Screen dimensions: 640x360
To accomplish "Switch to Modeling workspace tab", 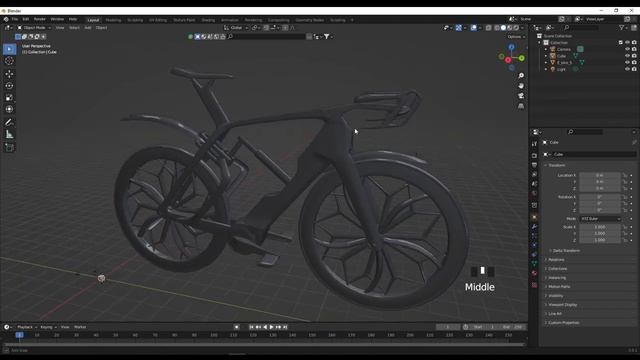I will tap(113, 20).
